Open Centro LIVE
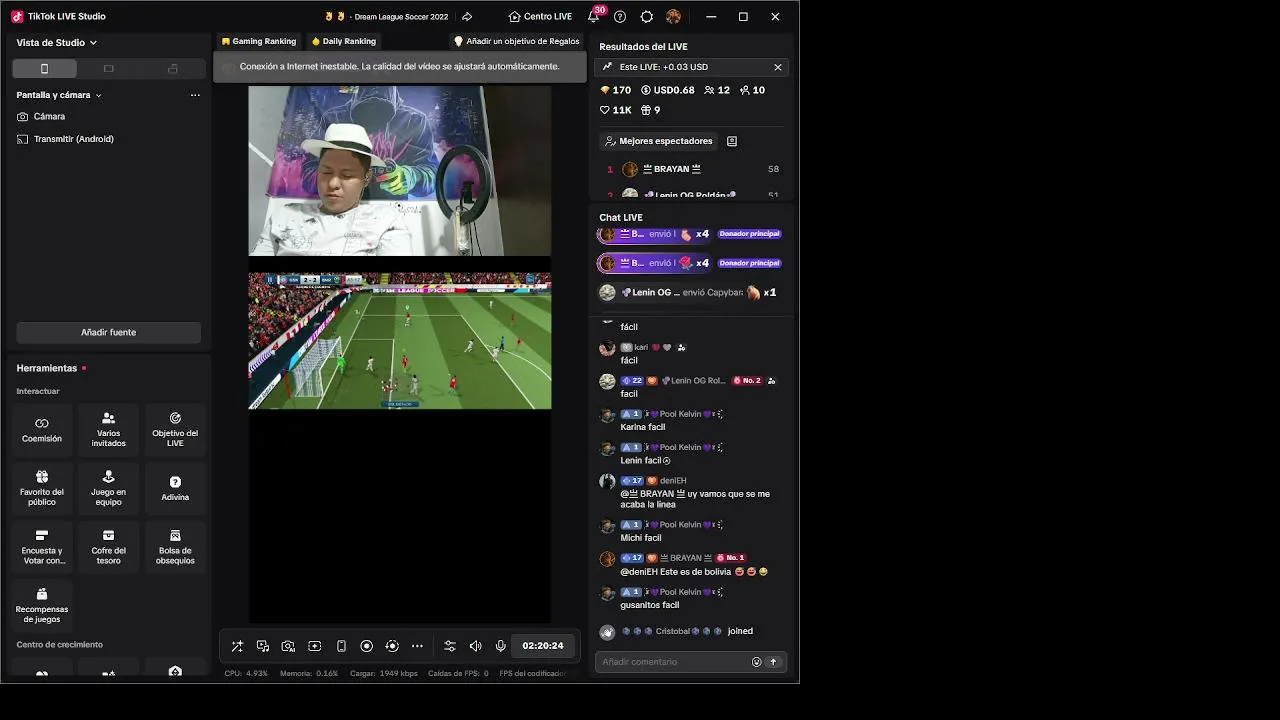This screenshot has width=1280, height=720. (540, 17)
